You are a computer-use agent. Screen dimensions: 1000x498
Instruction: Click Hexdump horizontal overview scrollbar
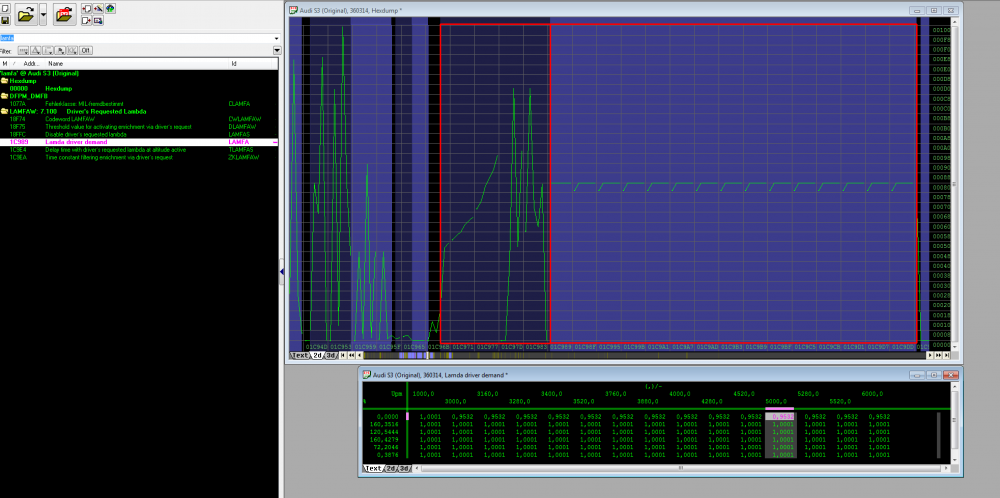click(644, 355)
